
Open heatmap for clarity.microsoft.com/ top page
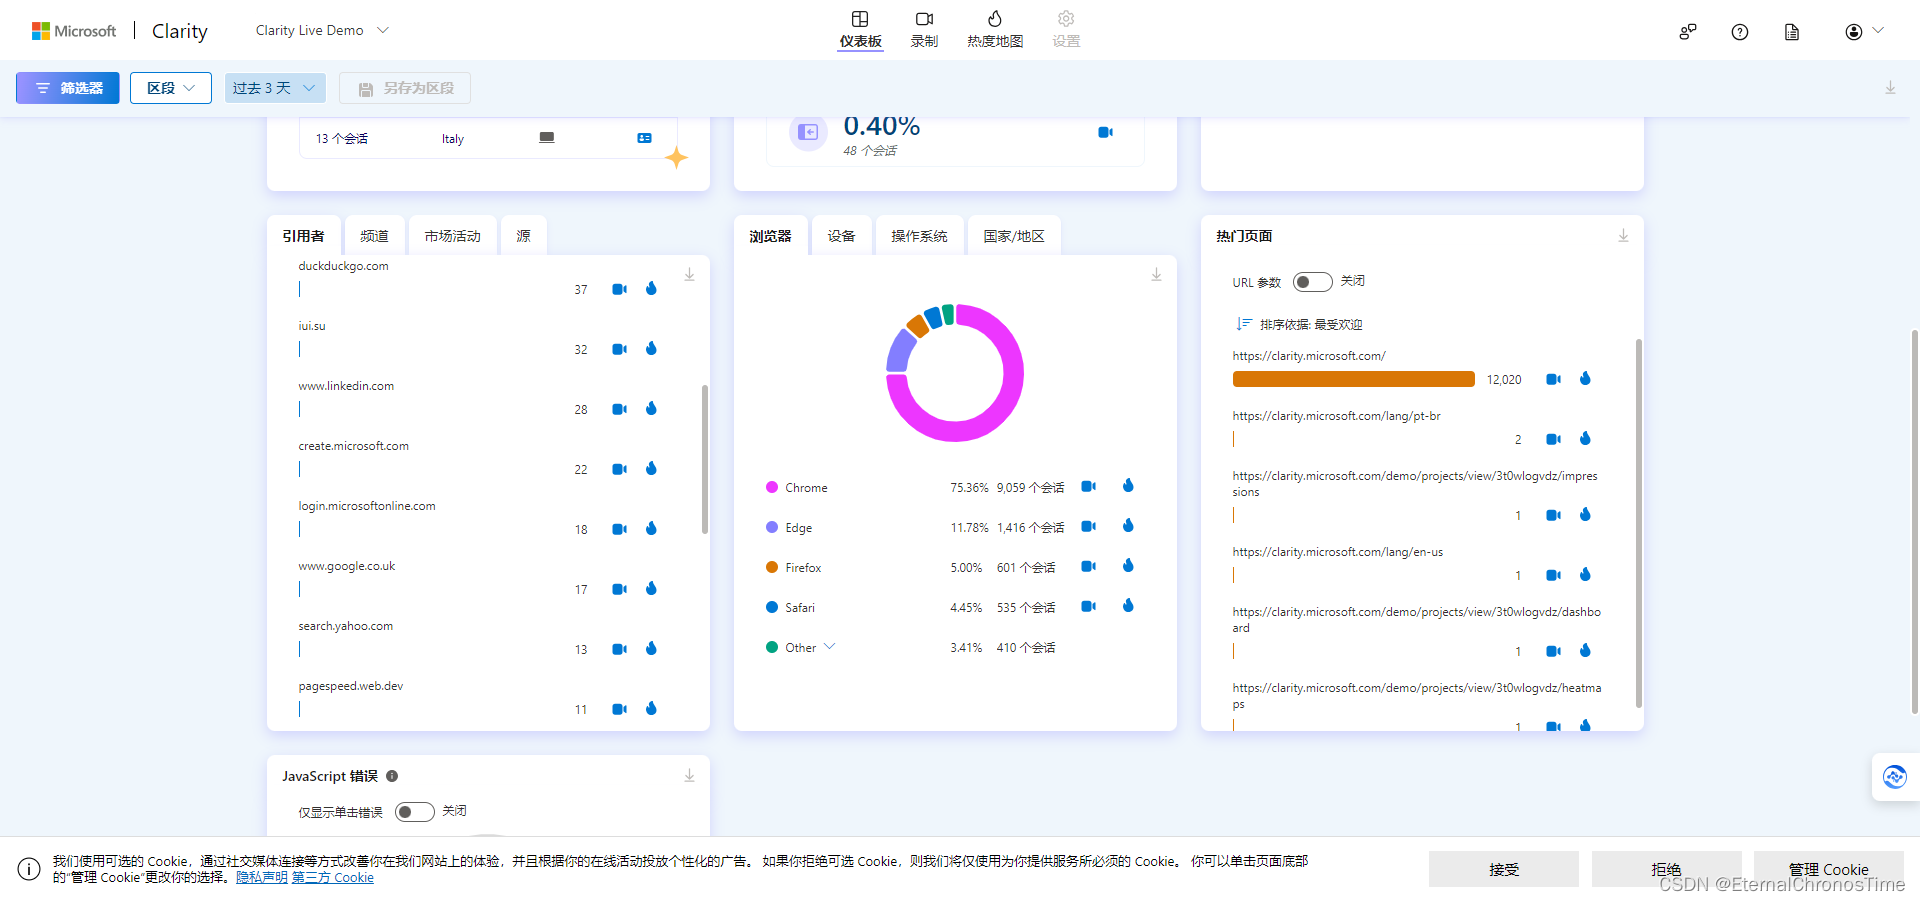[x=1586, y=378]
